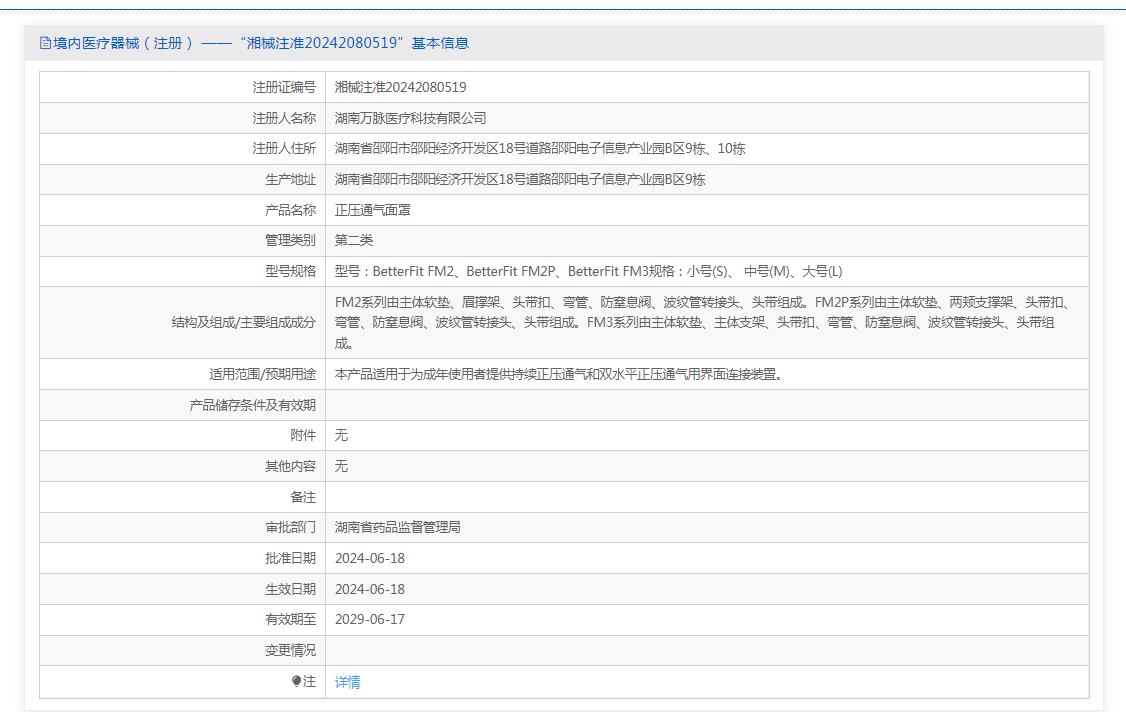Click the dark bullet icon beside 注
Viewport: 1126px width, 712px height.
[296, 681]
